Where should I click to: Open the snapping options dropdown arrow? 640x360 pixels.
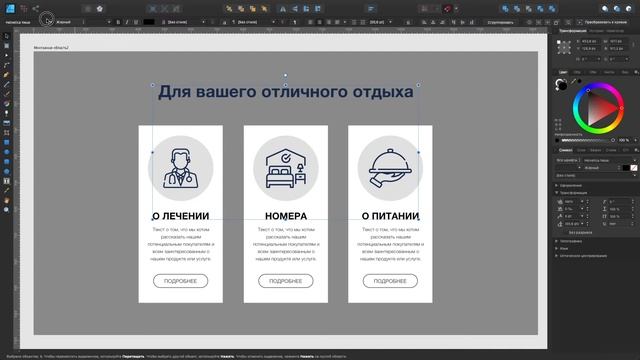point(456,9)
